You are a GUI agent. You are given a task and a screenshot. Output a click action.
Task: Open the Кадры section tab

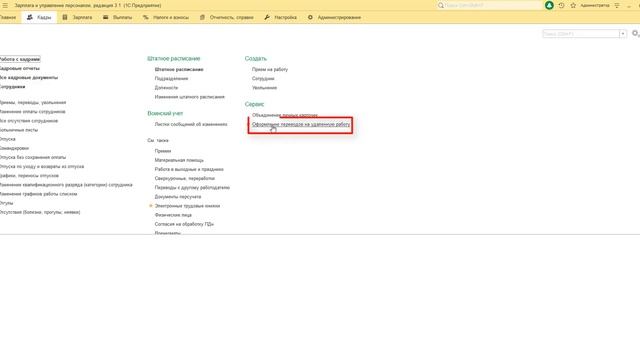(x=39, y=18)
